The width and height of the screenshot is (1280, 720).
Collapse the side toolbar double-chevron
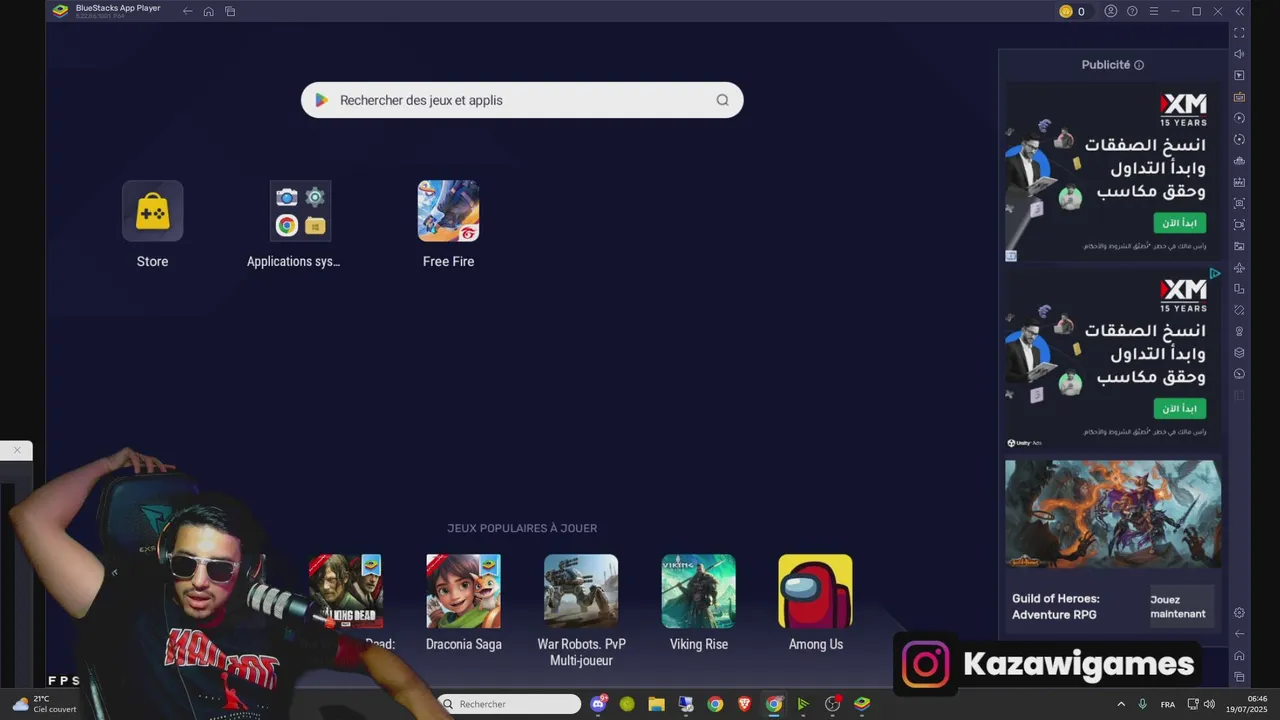pyautogui.click(x=1240, y=11)
